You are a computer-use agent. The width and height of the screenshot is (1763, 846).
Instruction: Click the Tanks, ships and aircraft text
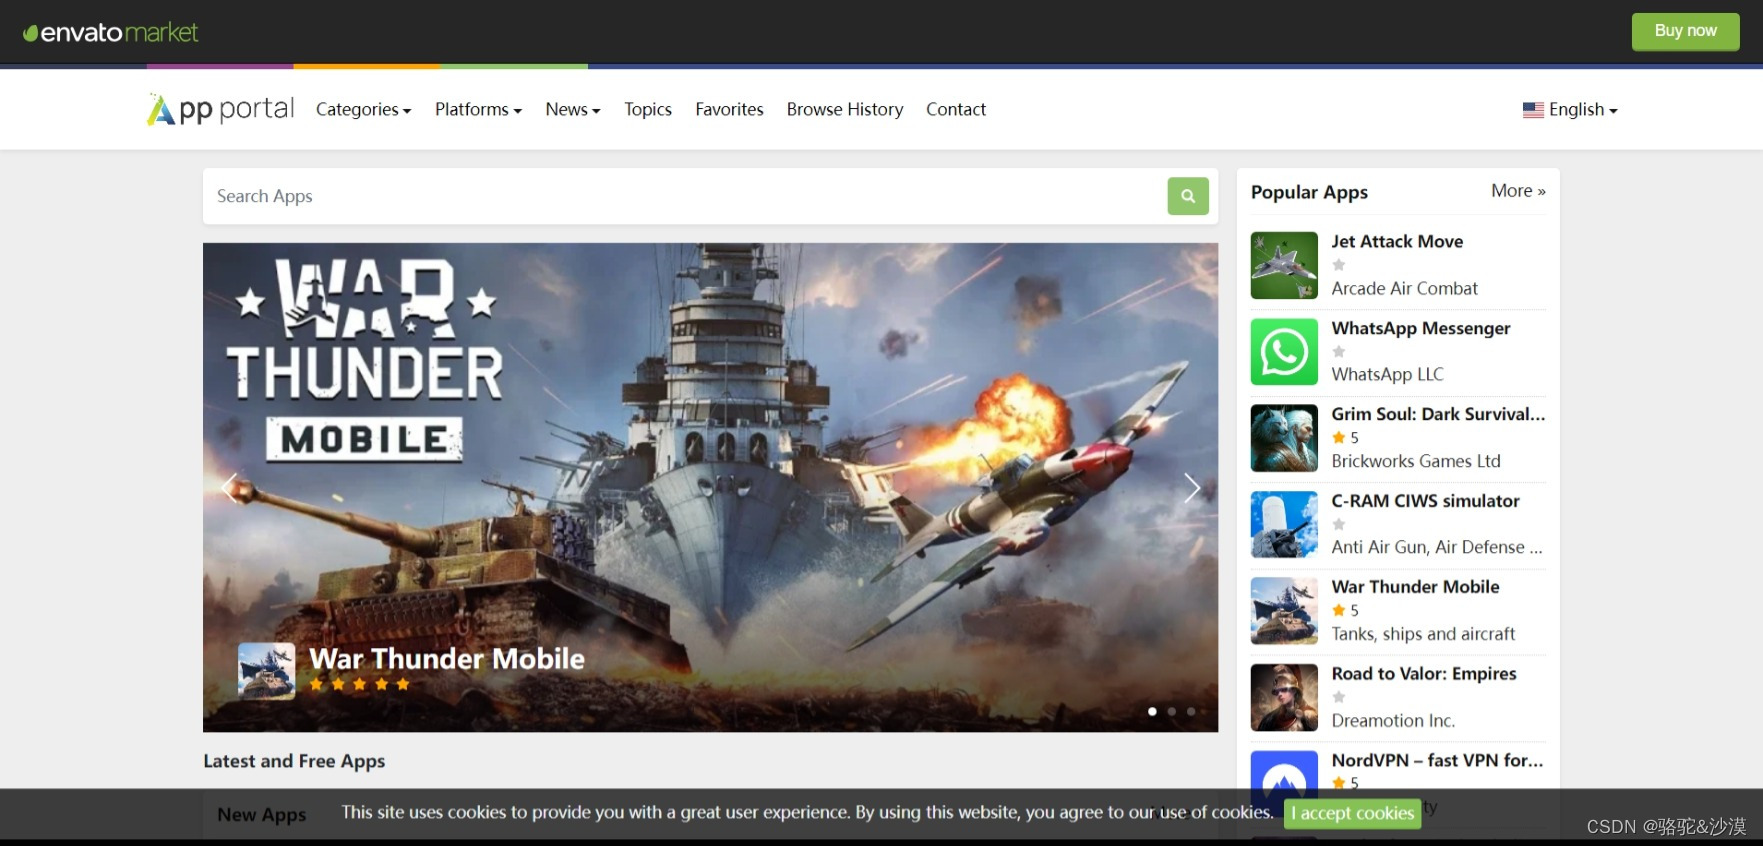click(x=1423, y=634)
